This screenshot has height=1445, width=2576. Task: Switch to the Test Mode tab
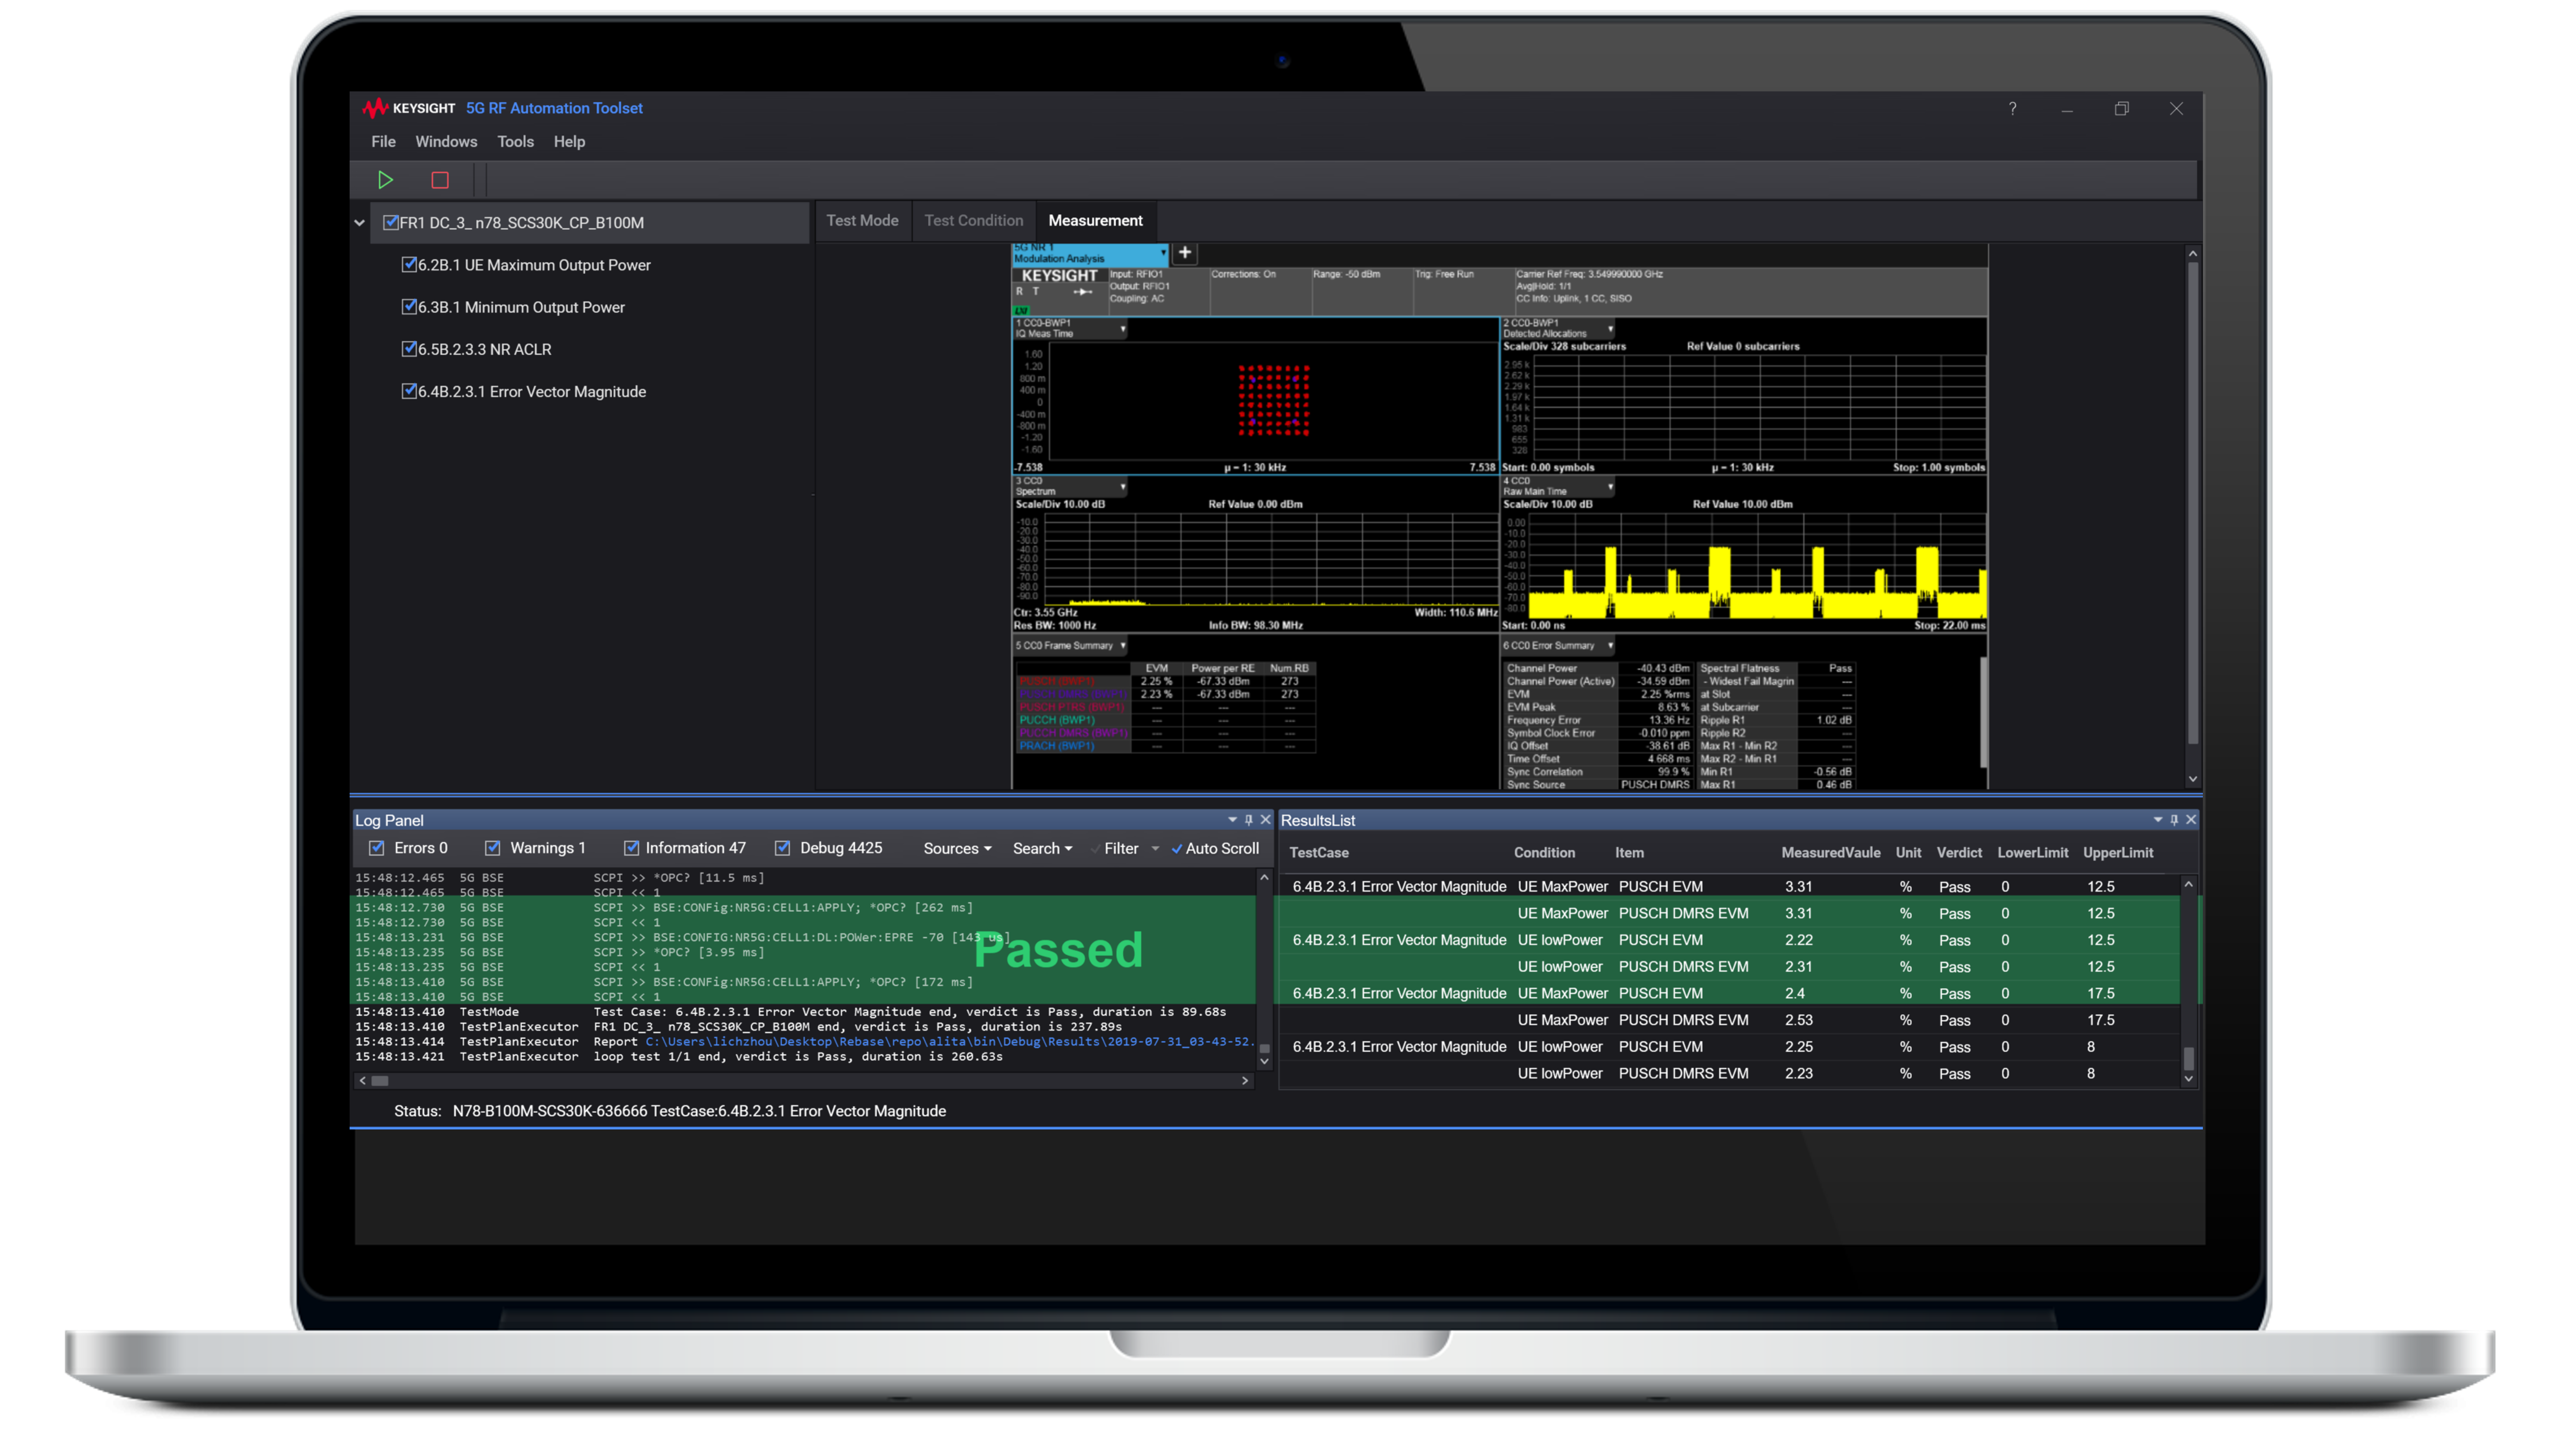click(862, 221)
